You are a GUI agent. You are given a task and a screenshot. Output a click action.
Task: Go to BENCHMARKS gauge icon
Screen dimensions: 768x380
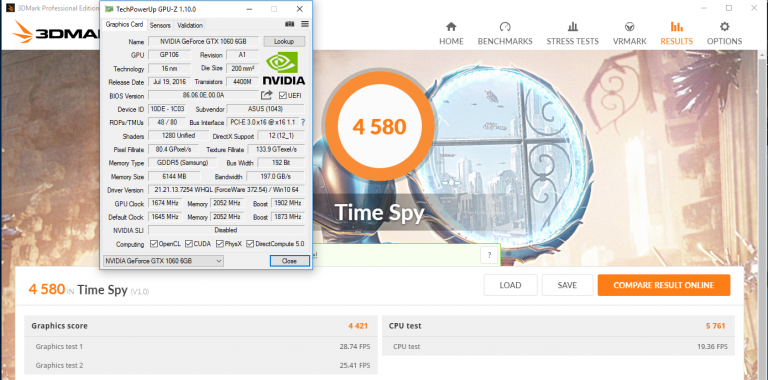pos(505,27)
